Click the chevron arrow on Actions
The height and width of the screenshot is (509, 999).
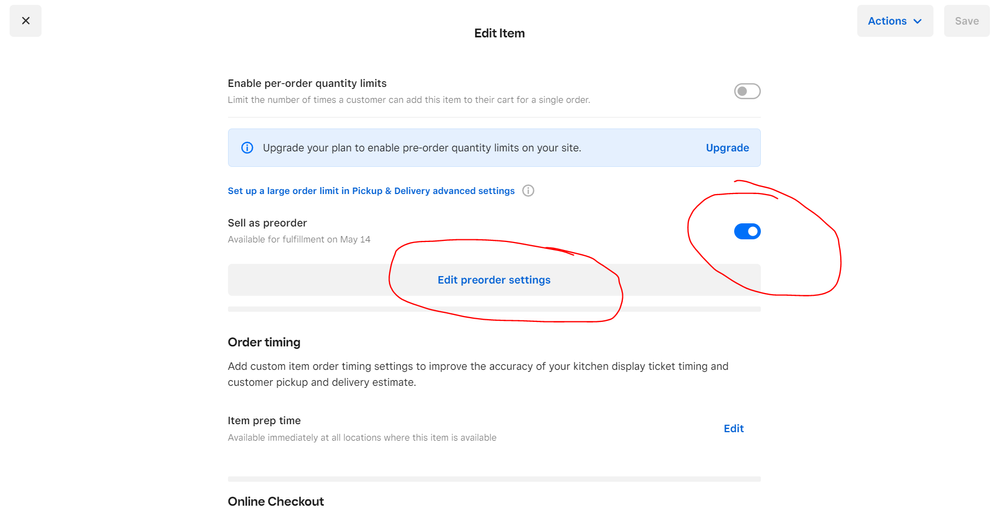[x=918, y=21]
